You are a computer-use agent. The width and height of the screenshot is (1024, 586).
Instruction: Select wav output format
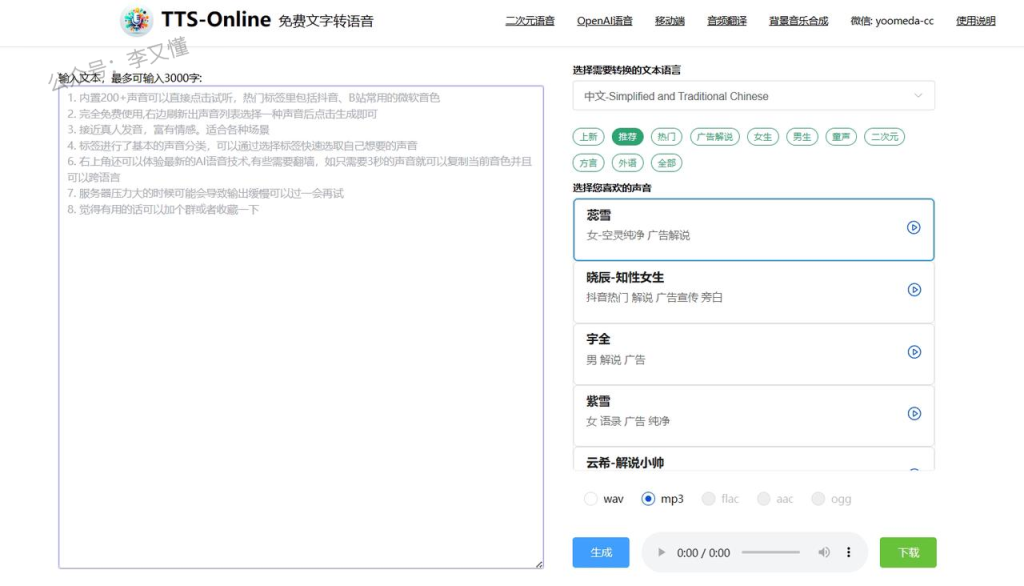click(591, 499)
